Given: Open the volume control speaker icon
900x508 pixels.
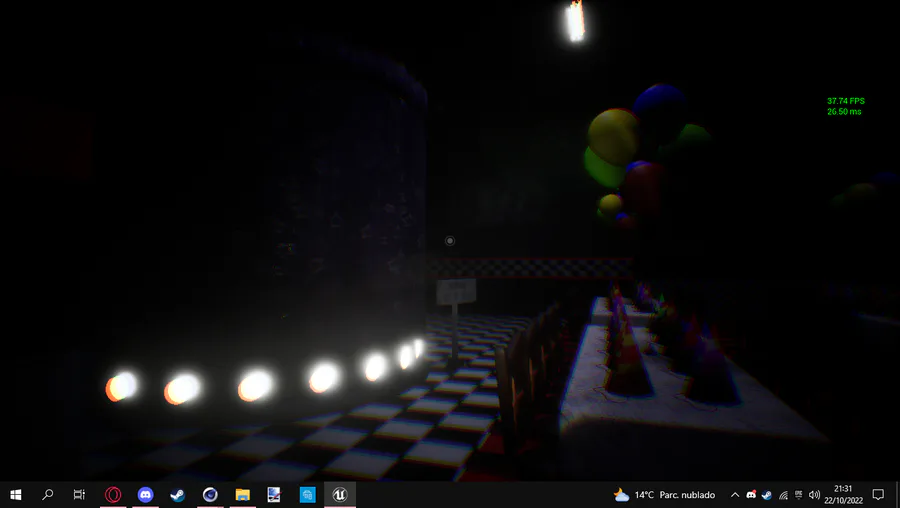Looking at the screenshot, I should (814, 495).
